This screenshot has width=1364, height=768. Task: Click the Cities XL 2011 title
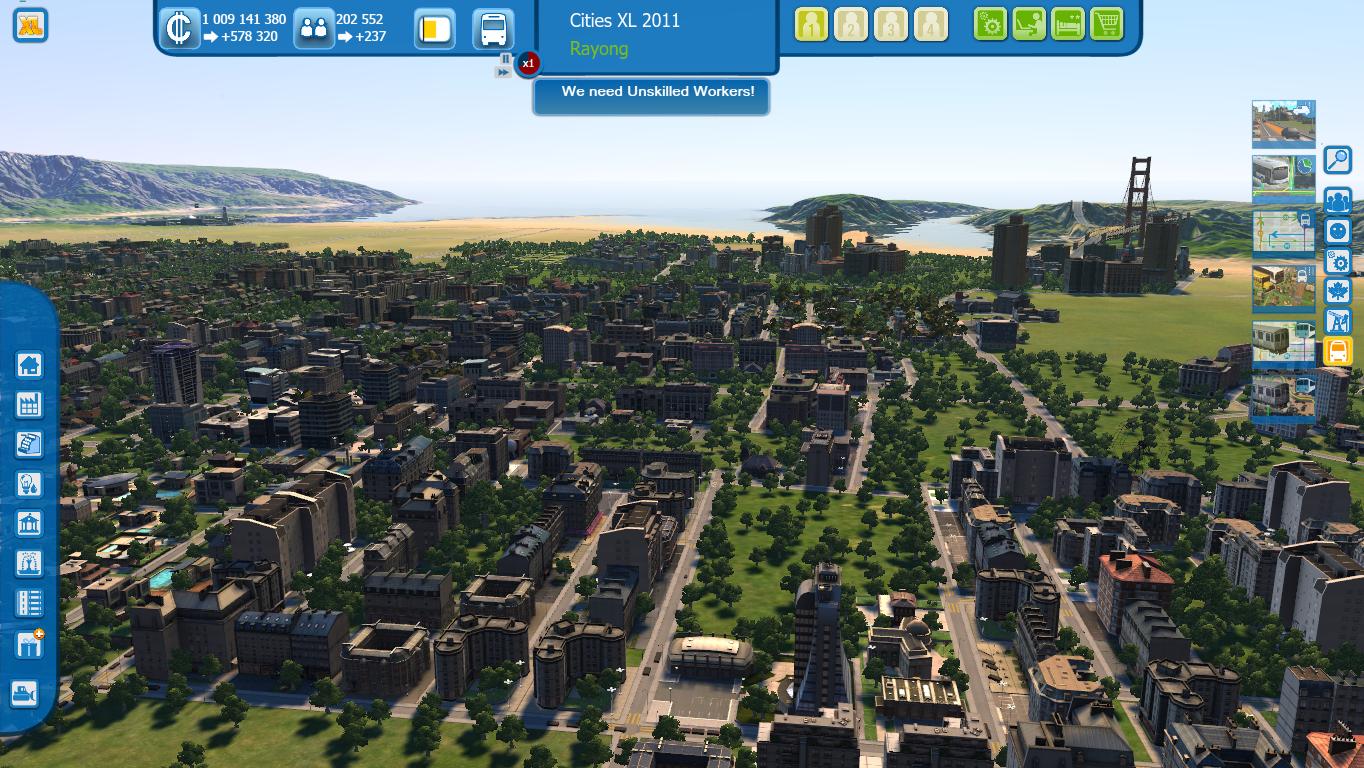pos(625,20)
